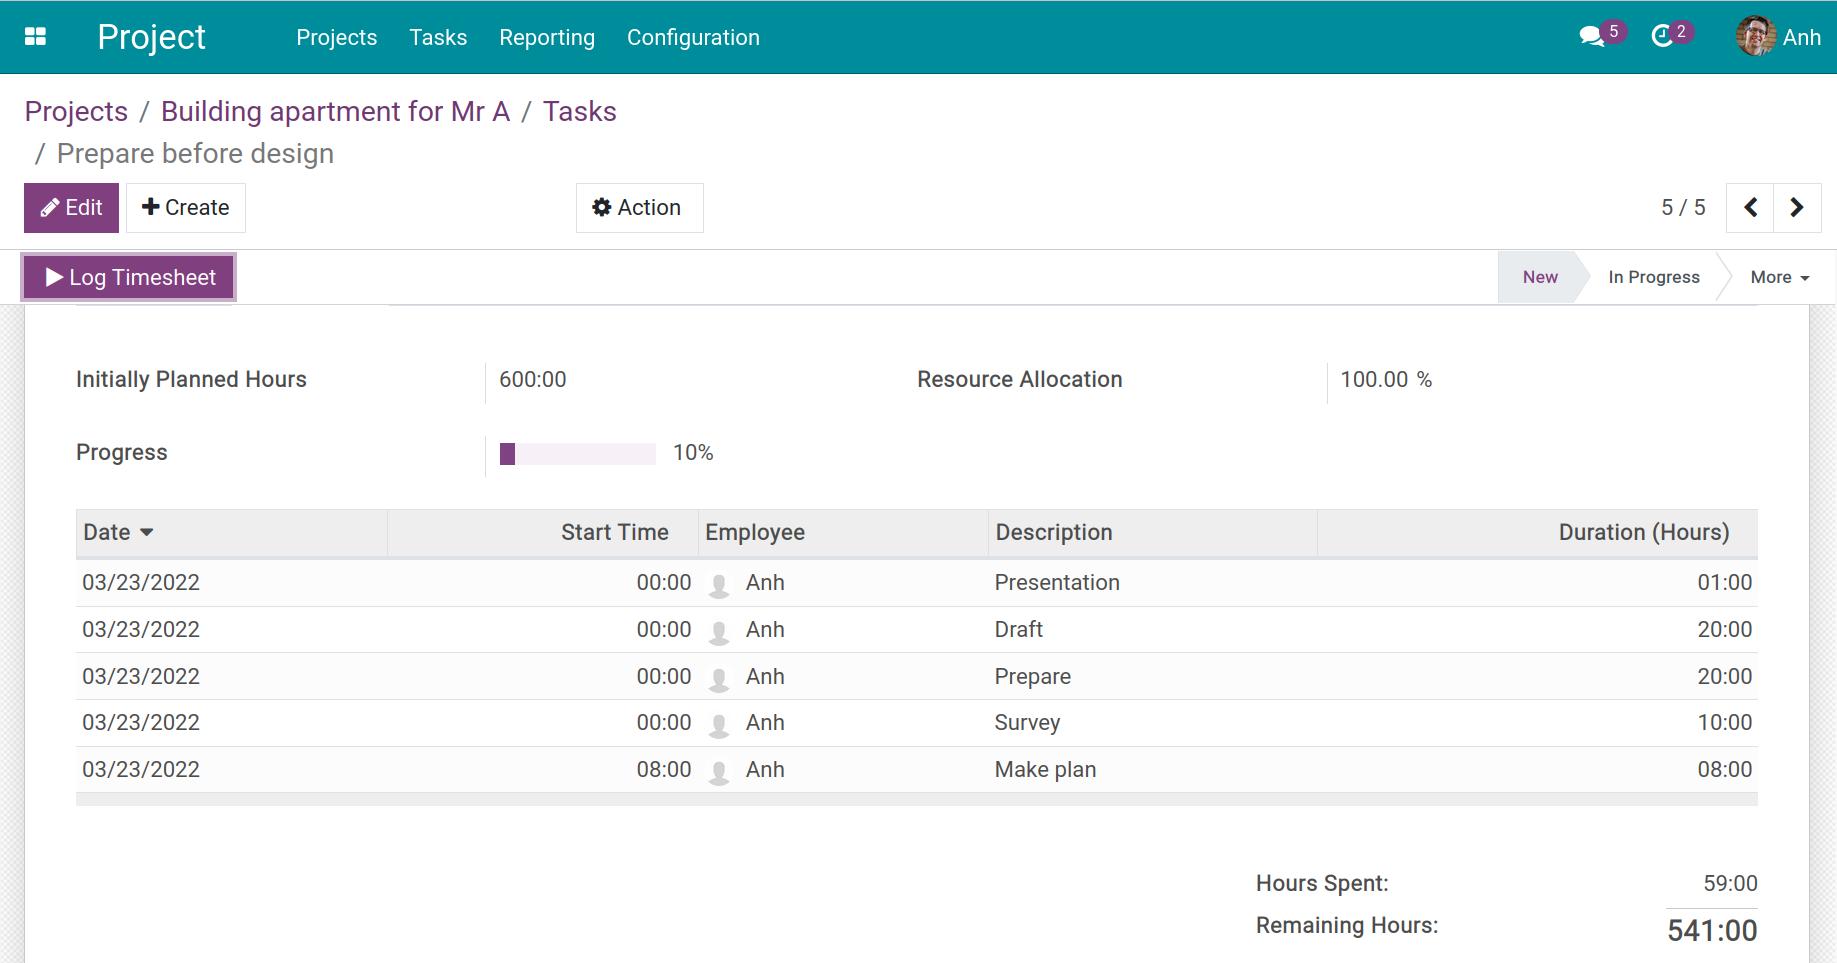The width and height of the screenshot is (1837, 963).
Task: Open the apps grid menu icon
Action: 35,37
